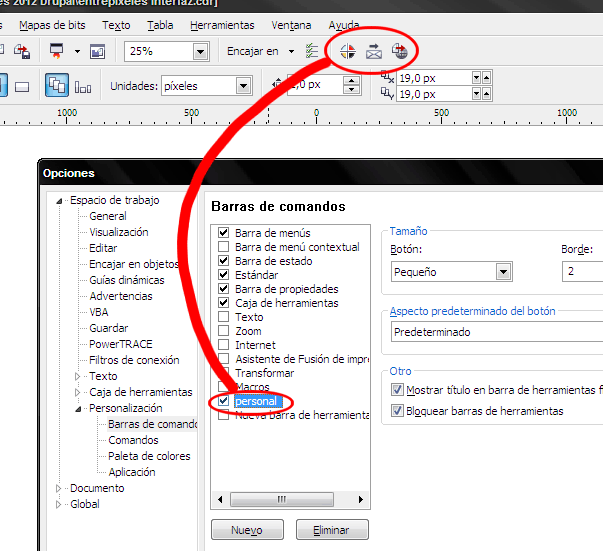603x551 pixels.
Task: Click the current page layout icon
Action: [x=83, y=87]
